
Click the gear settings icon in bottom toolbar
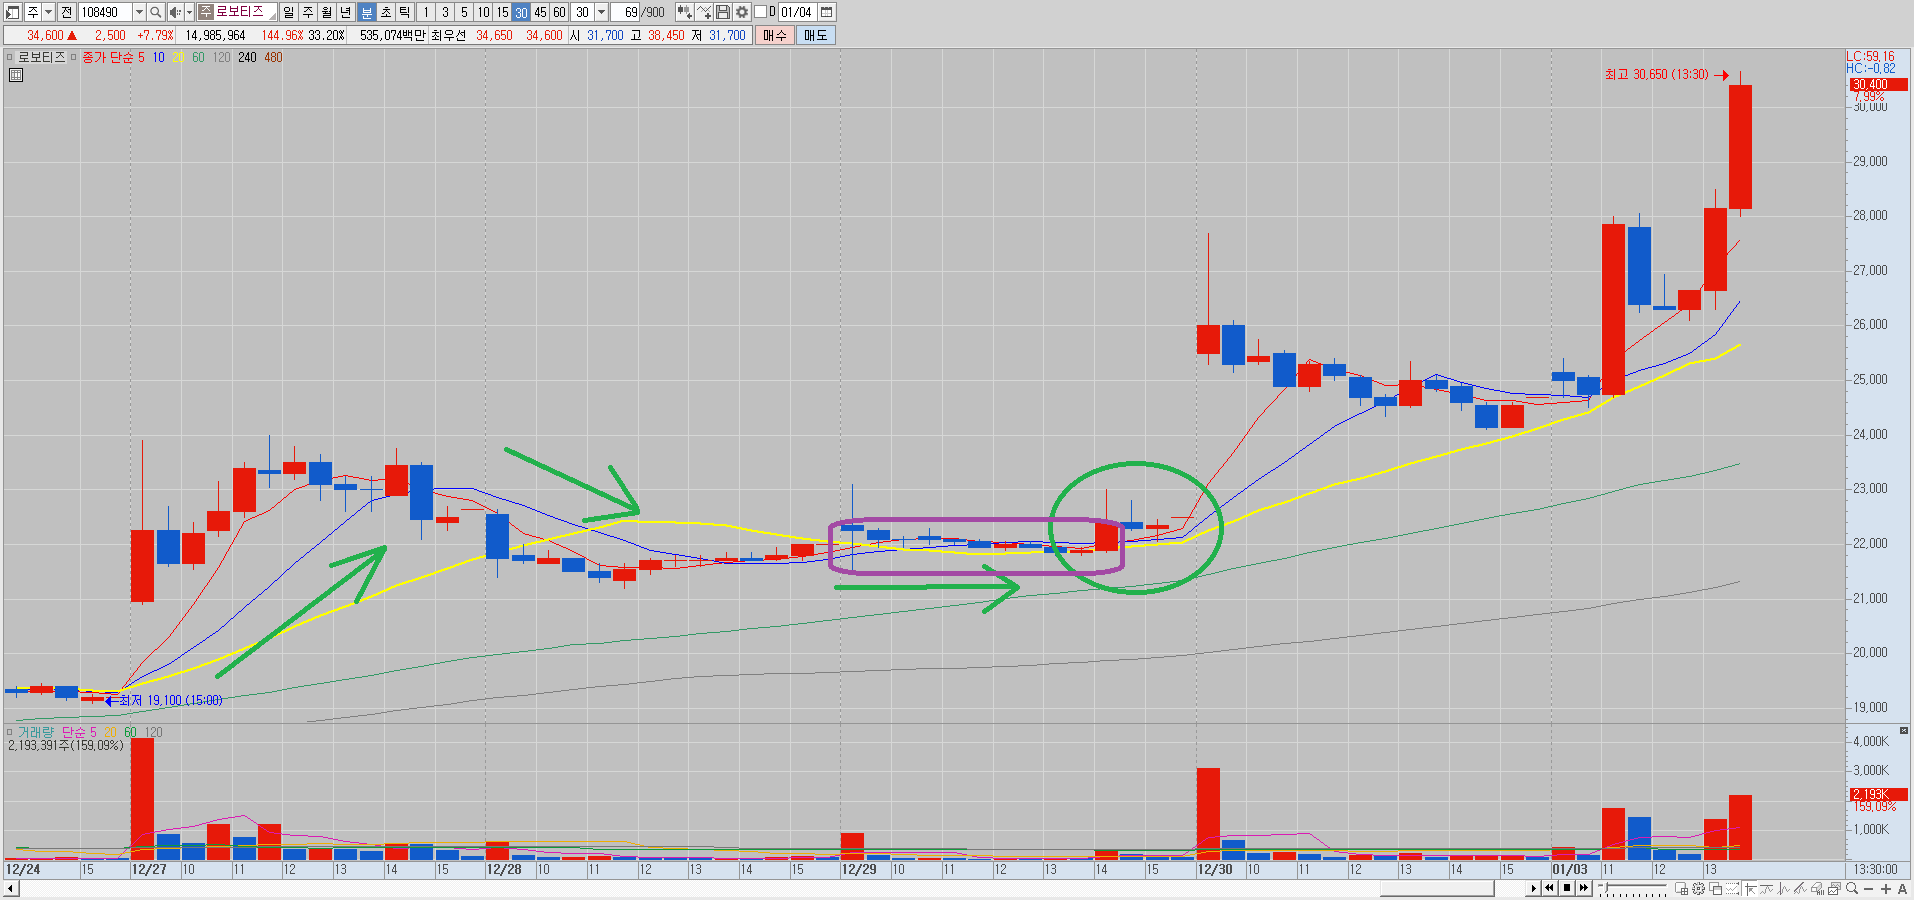click(1698, 888)
